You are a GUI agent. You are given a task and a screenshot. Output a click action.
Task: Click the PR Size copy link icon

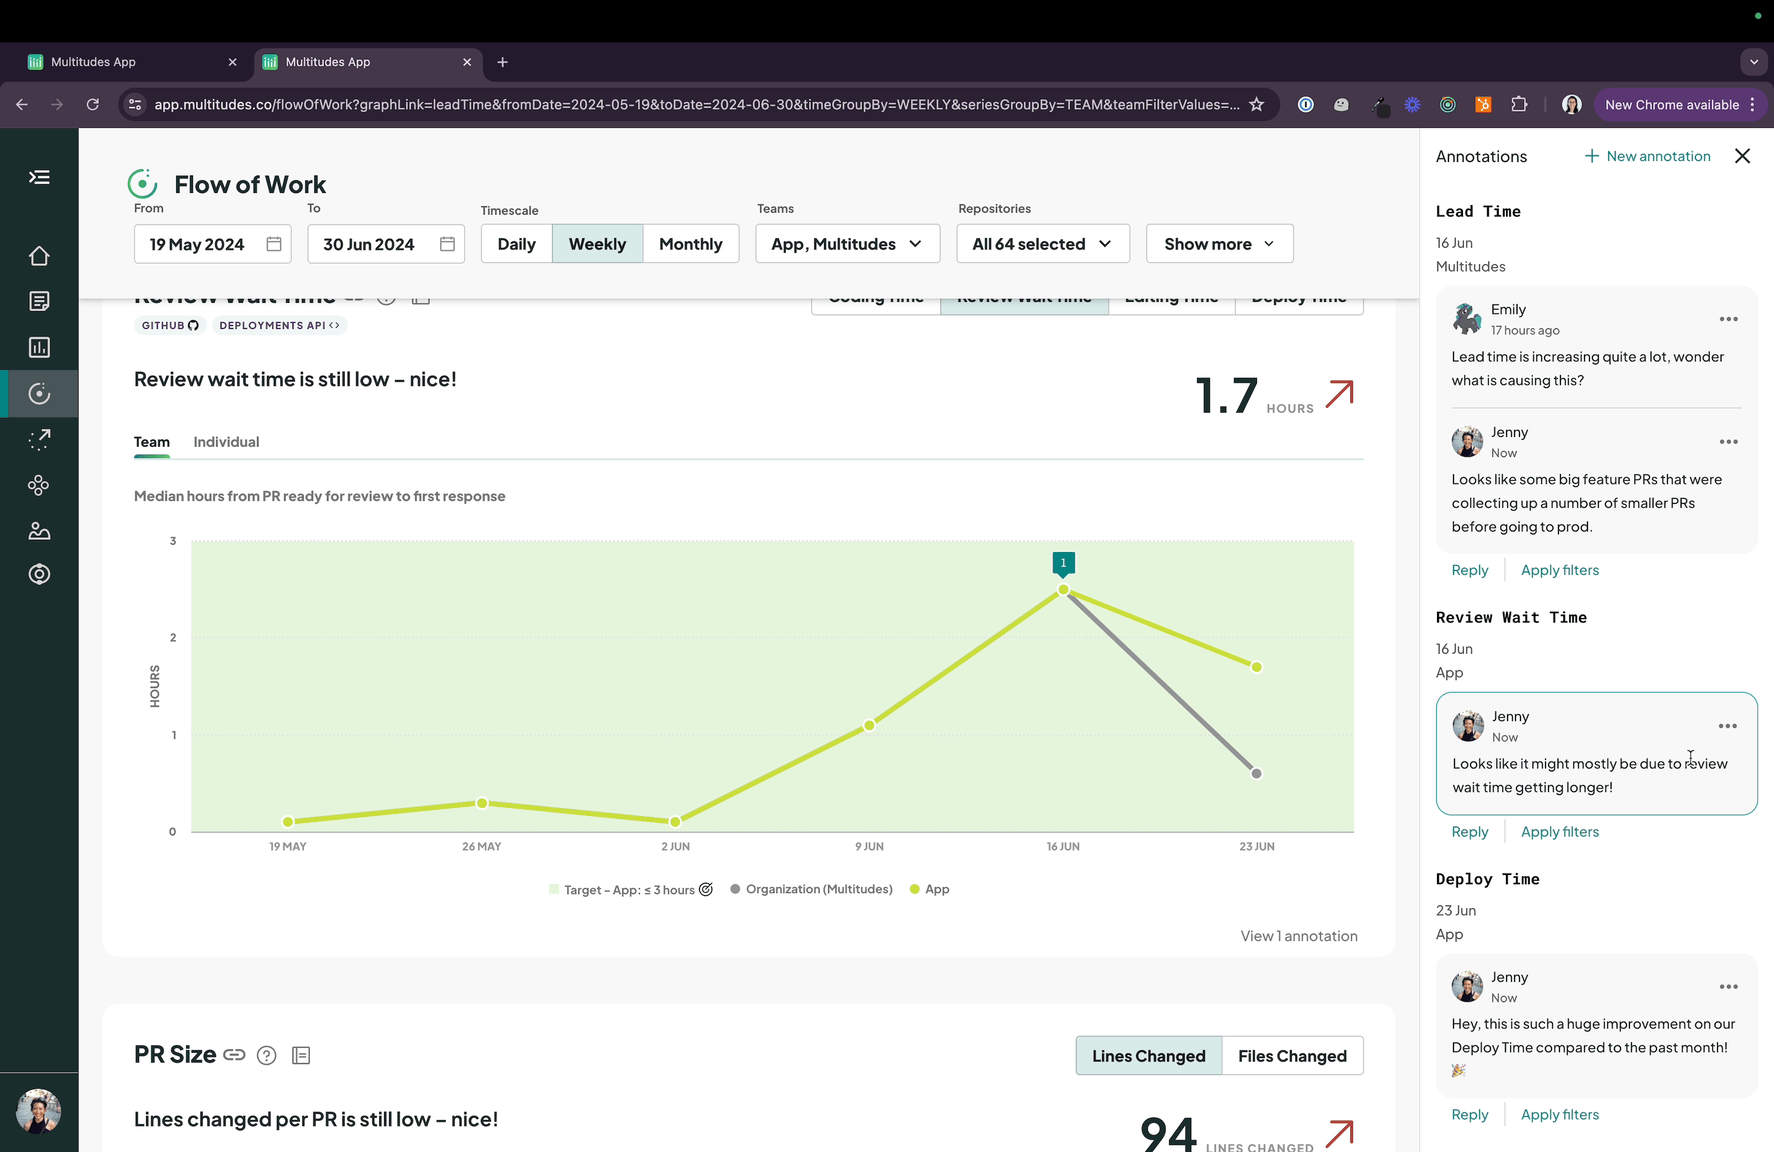234,1055
